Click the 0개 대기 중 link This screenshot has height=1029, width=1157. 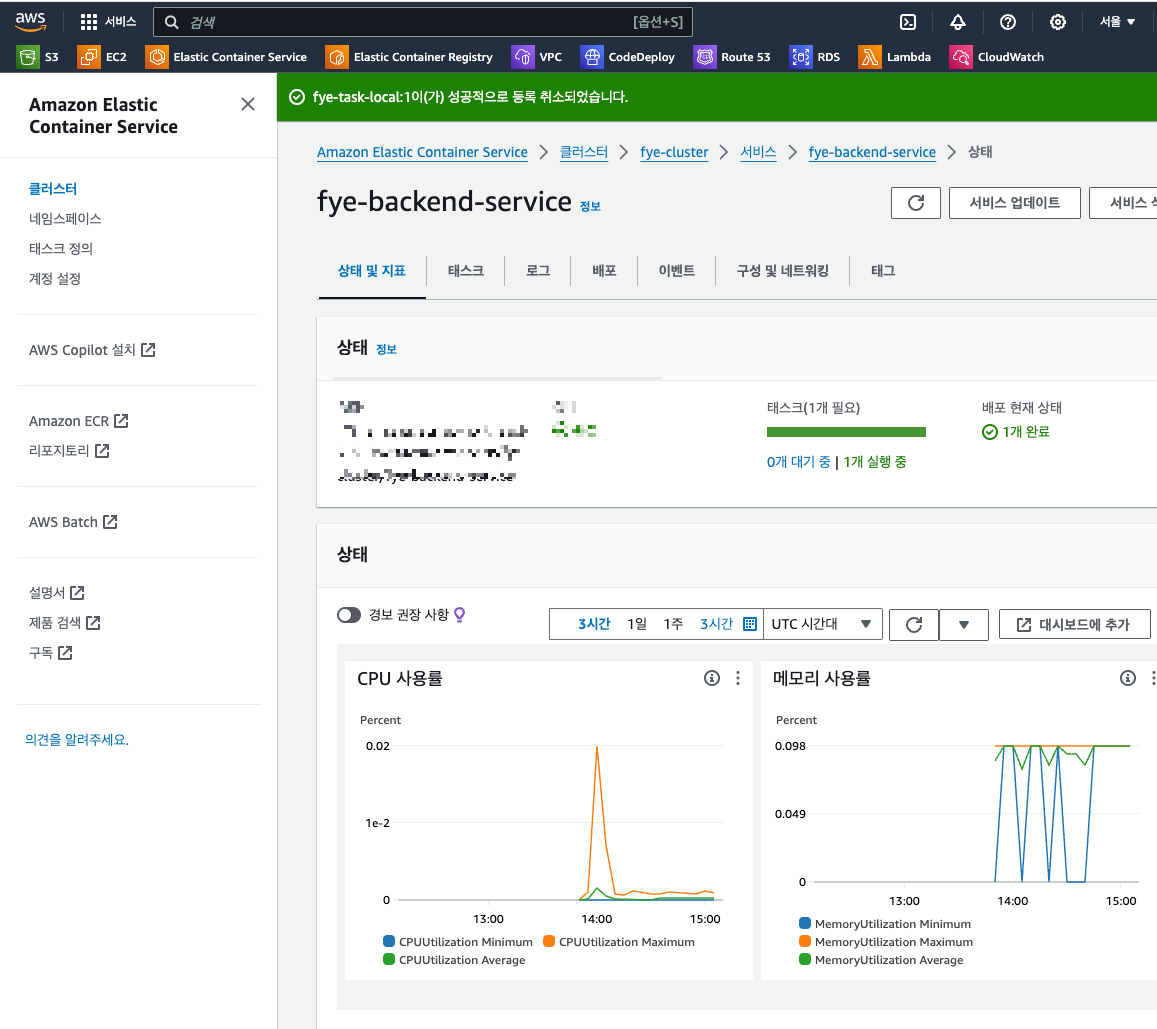[x=798, y=462]
